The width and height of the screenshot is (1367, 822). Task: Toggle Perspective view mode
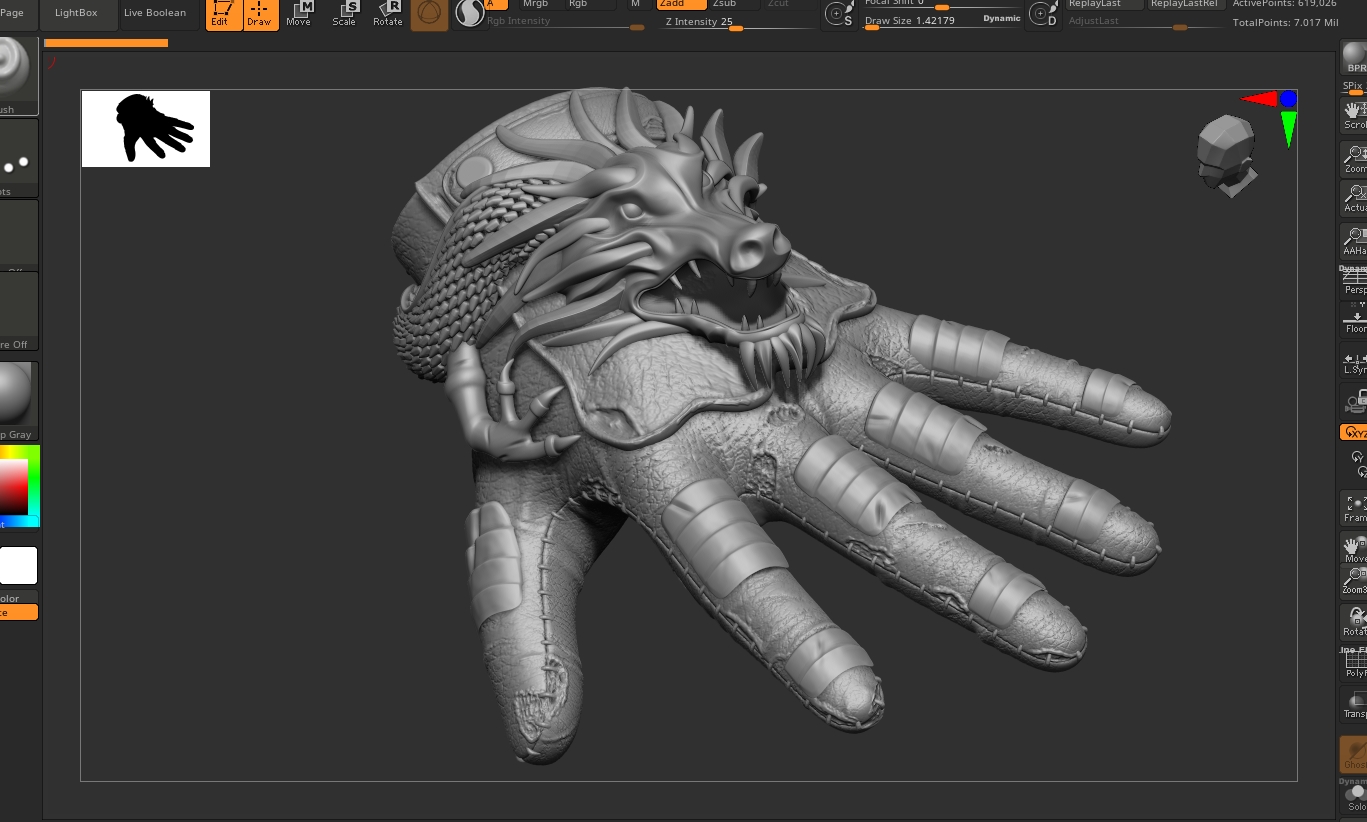(1355, 282)
